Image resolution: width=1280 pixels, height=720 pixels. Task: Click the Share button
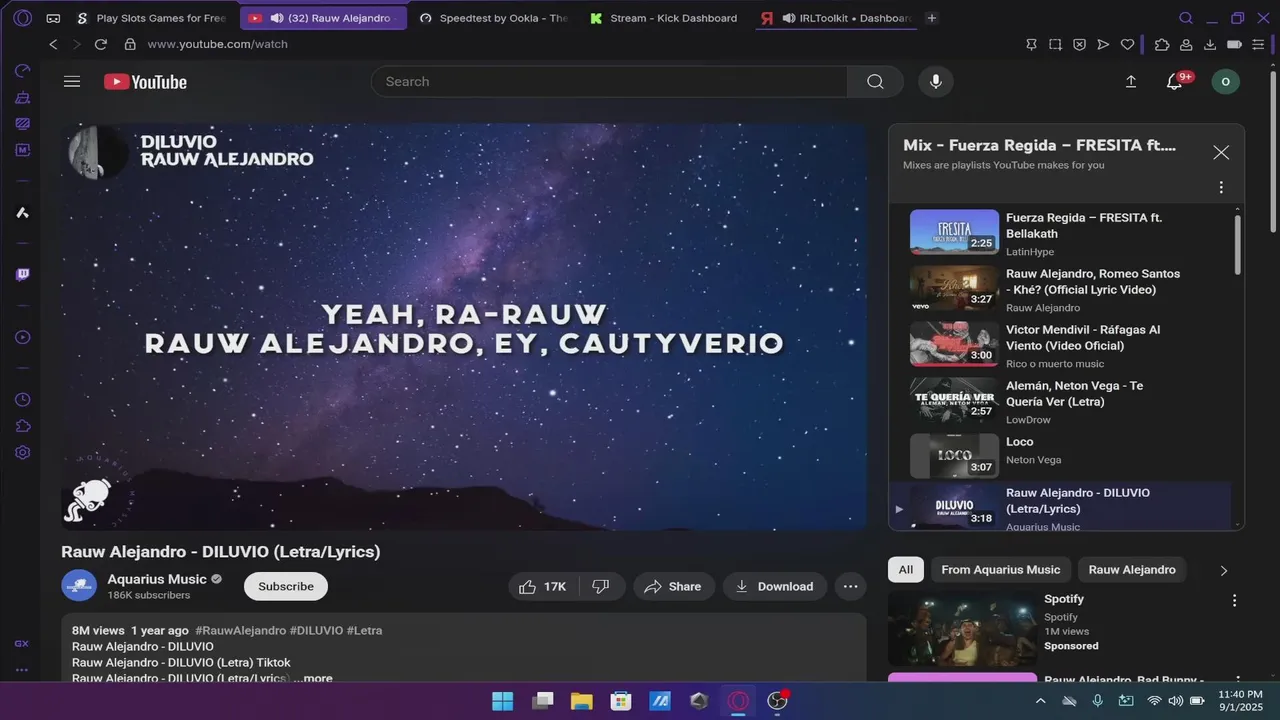[674, 587]
